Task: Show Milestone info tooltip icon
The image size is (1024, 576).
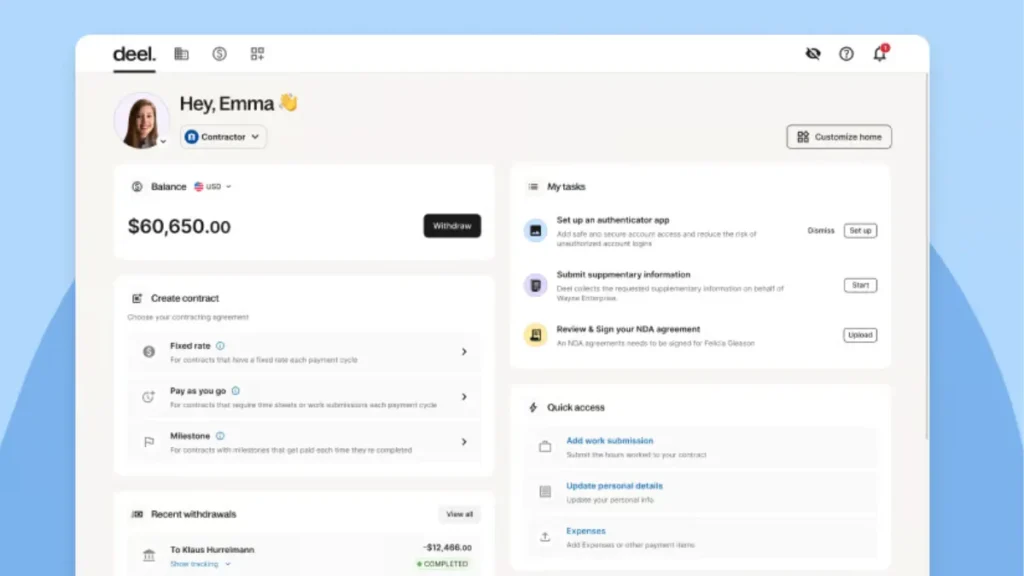Action: (x=220, y=436)
